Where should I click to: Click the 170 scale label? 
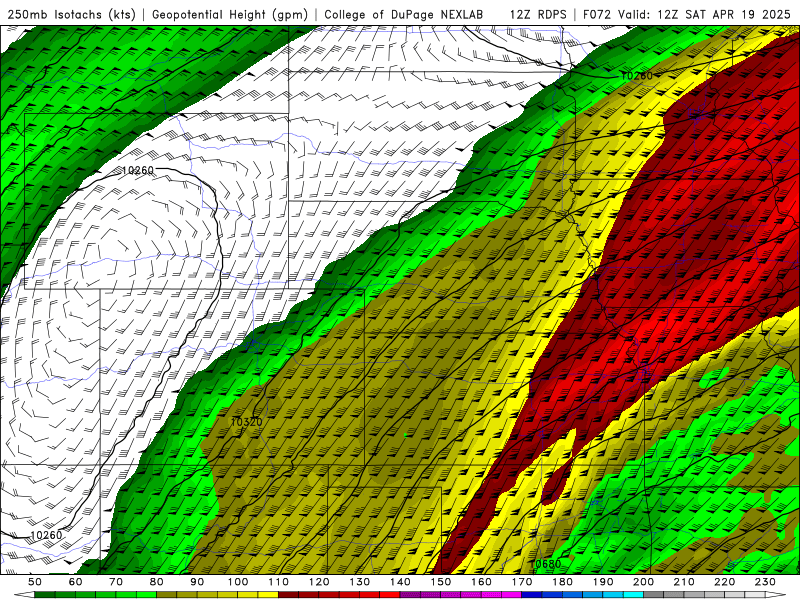coord(522,582)
